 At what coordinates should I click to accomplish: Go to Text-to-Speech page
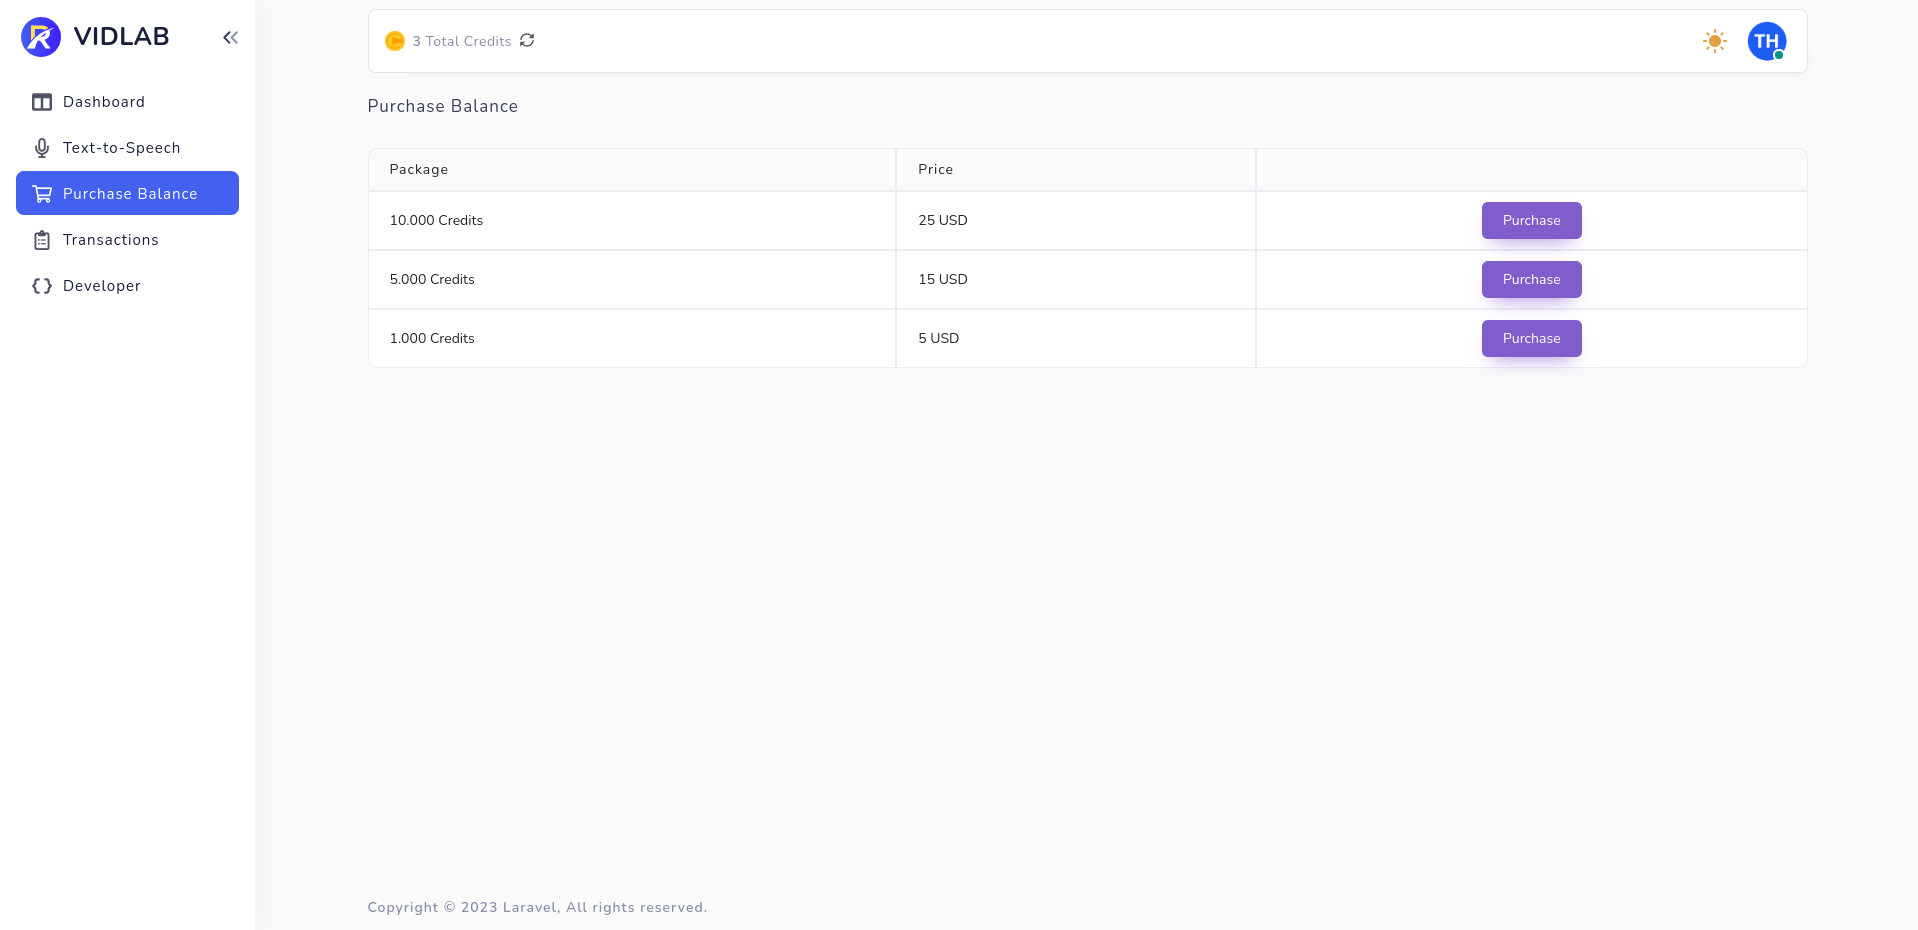click(127, 148)
